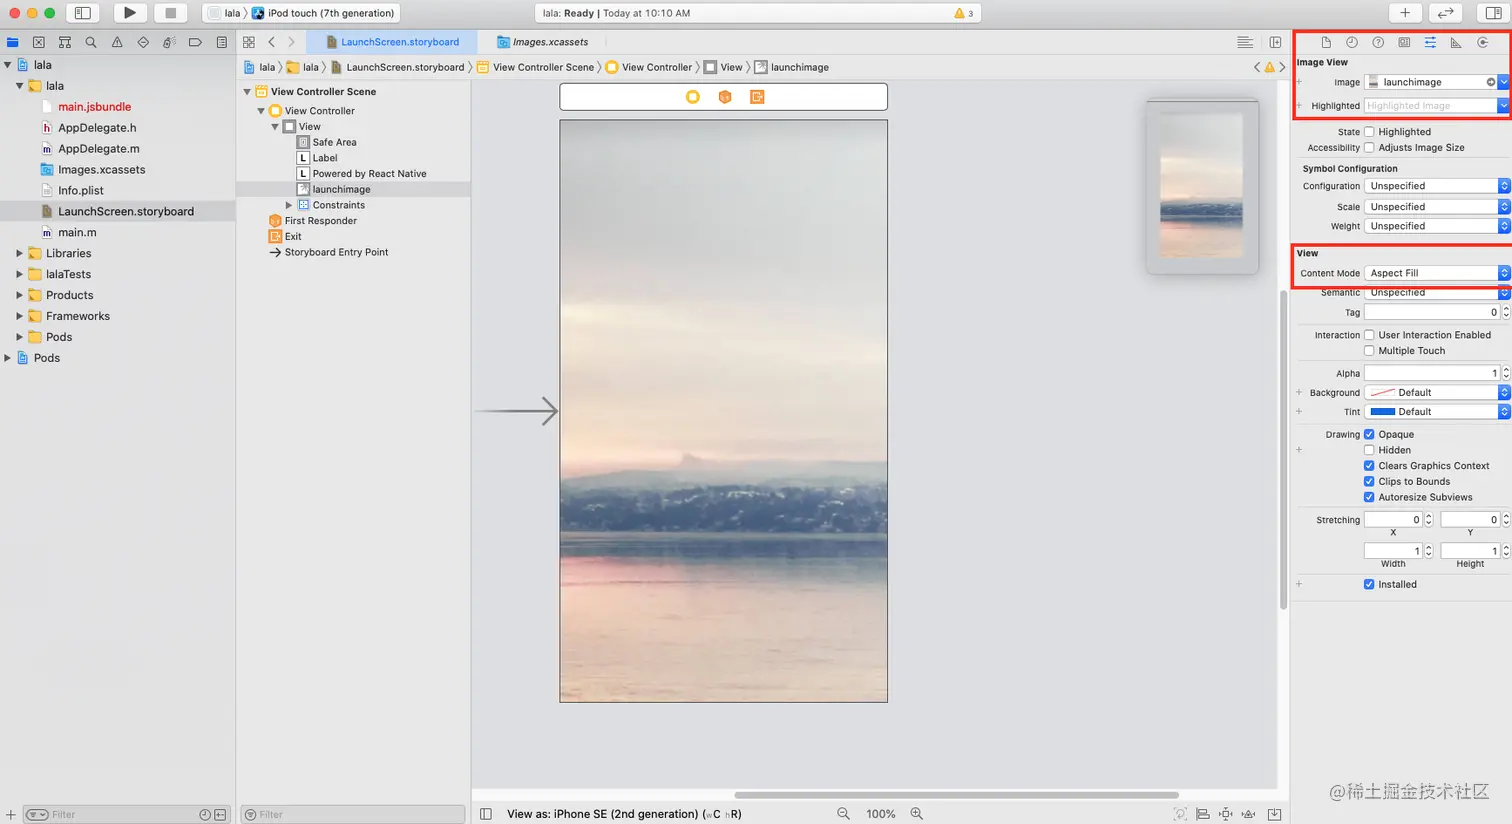Open the find navigator
1512x824 pixels.
pos(91,42)
